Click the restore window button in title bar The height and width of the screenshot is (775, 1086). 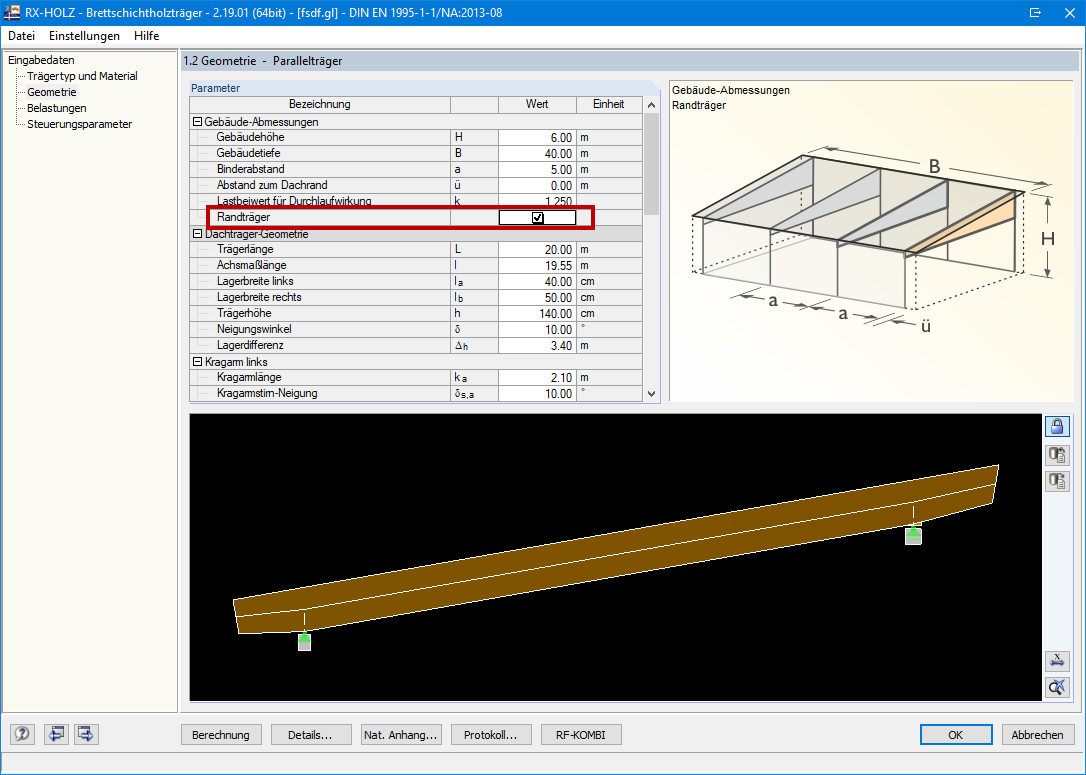coord(1035,12)
